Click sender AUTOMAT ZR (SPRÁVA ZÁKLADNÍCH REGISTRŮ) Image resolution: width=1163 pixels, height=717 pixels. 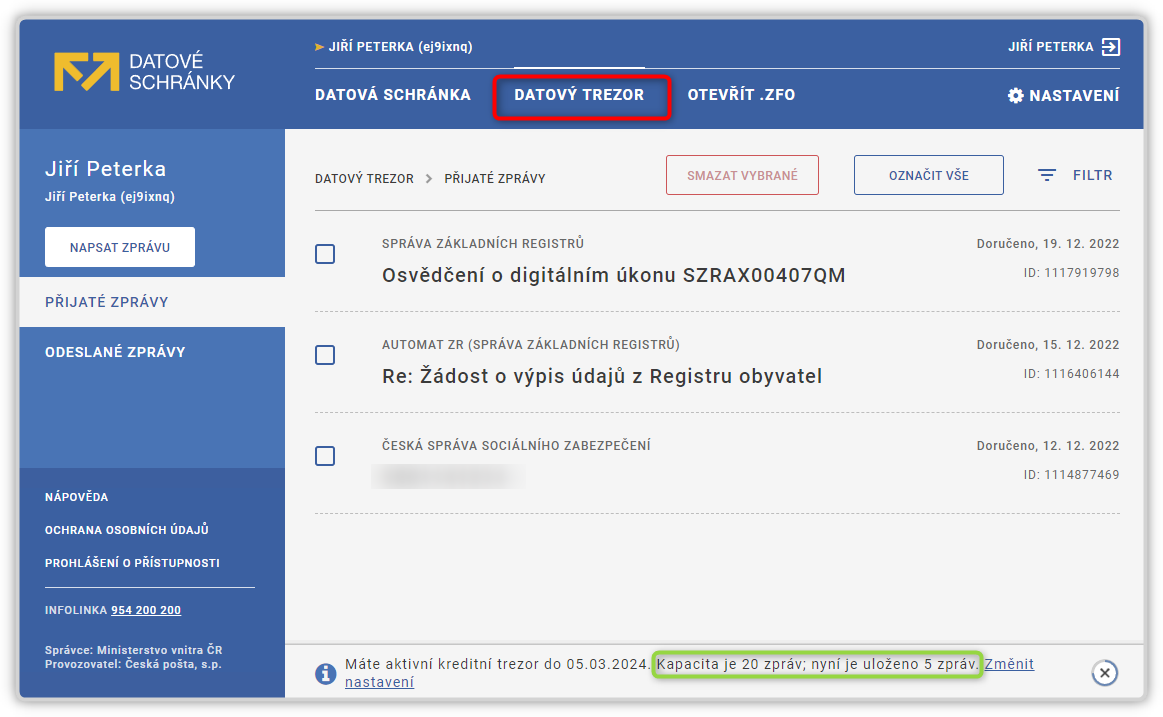(x=531, y=345)
